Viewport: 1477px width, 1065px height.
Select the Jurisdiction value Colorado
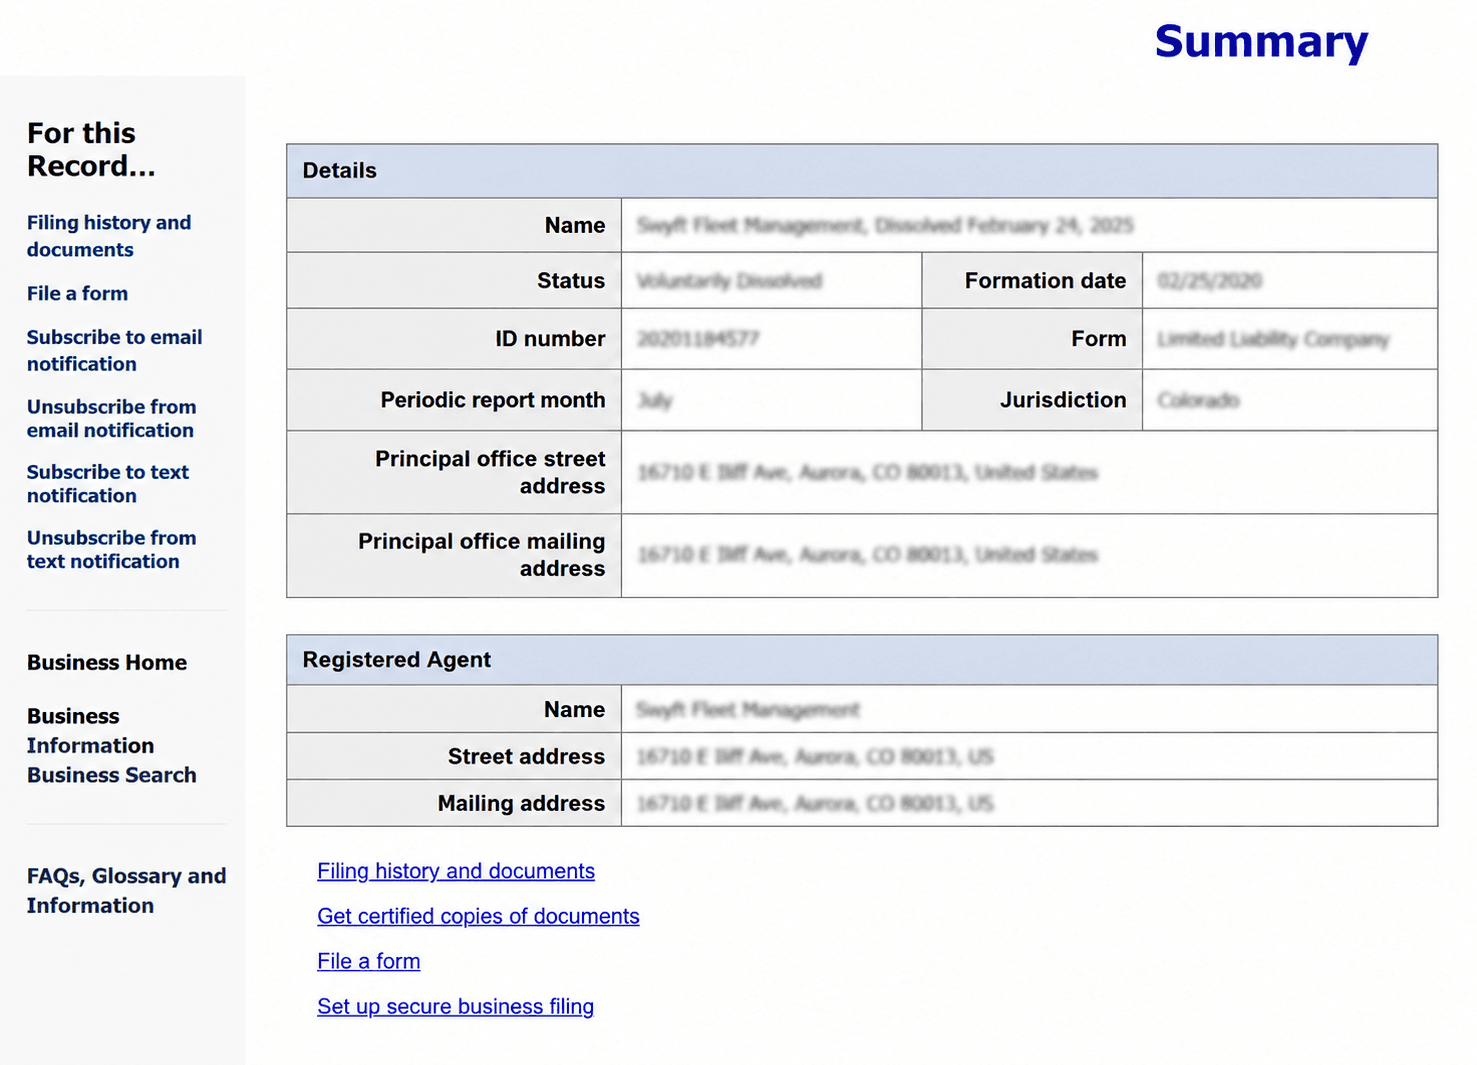click(1198, 400)
